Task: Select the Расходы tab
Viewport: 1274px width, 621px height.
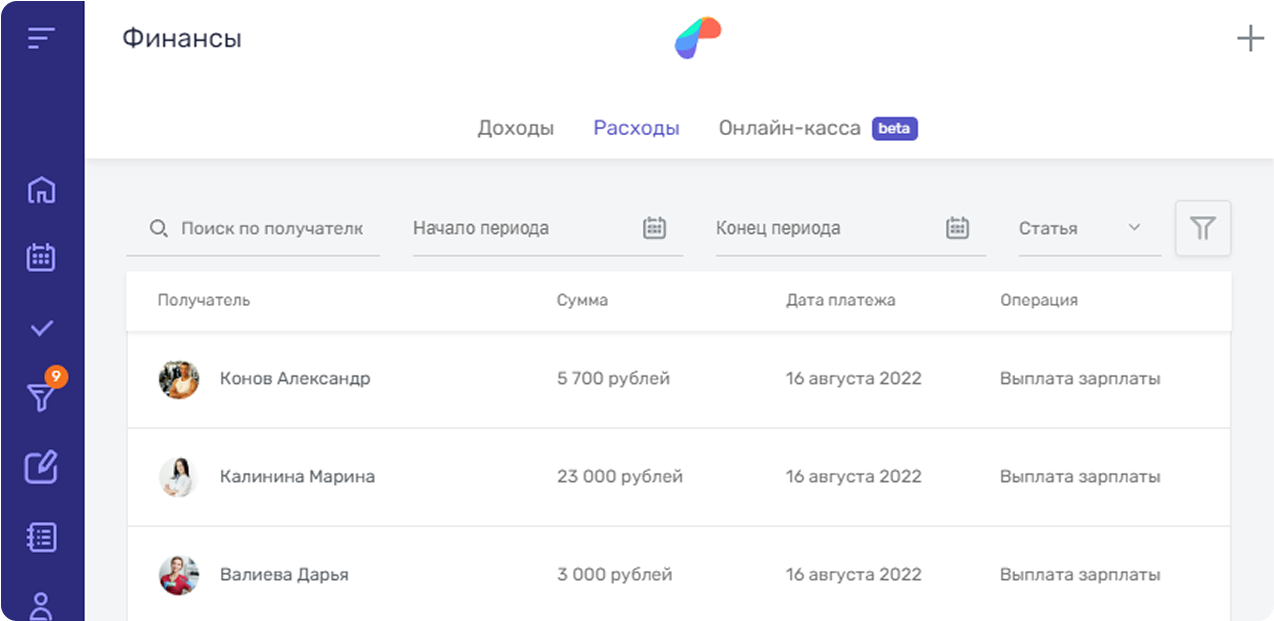Action: [636, 128]
